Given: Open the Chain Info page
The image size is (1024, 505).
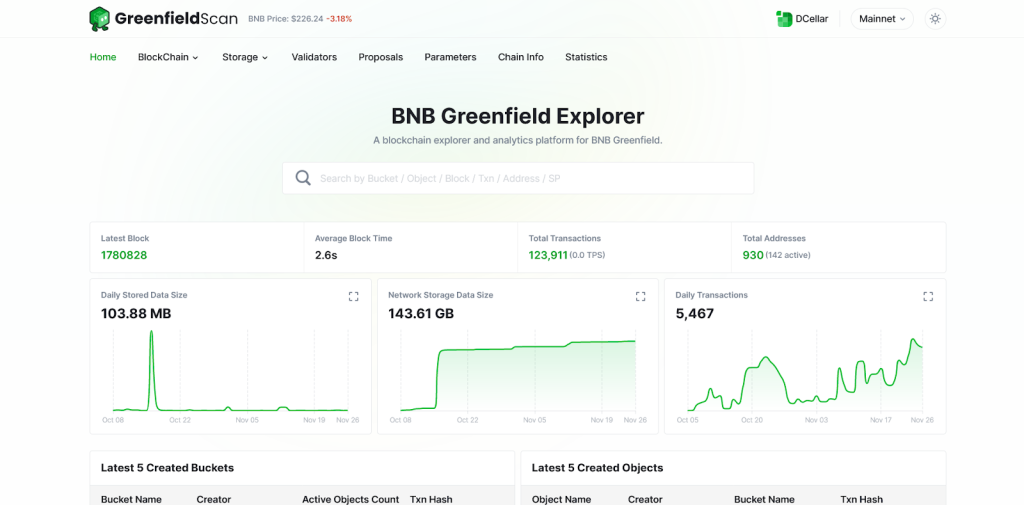Looking at the screenshot, I should [520, 57].
